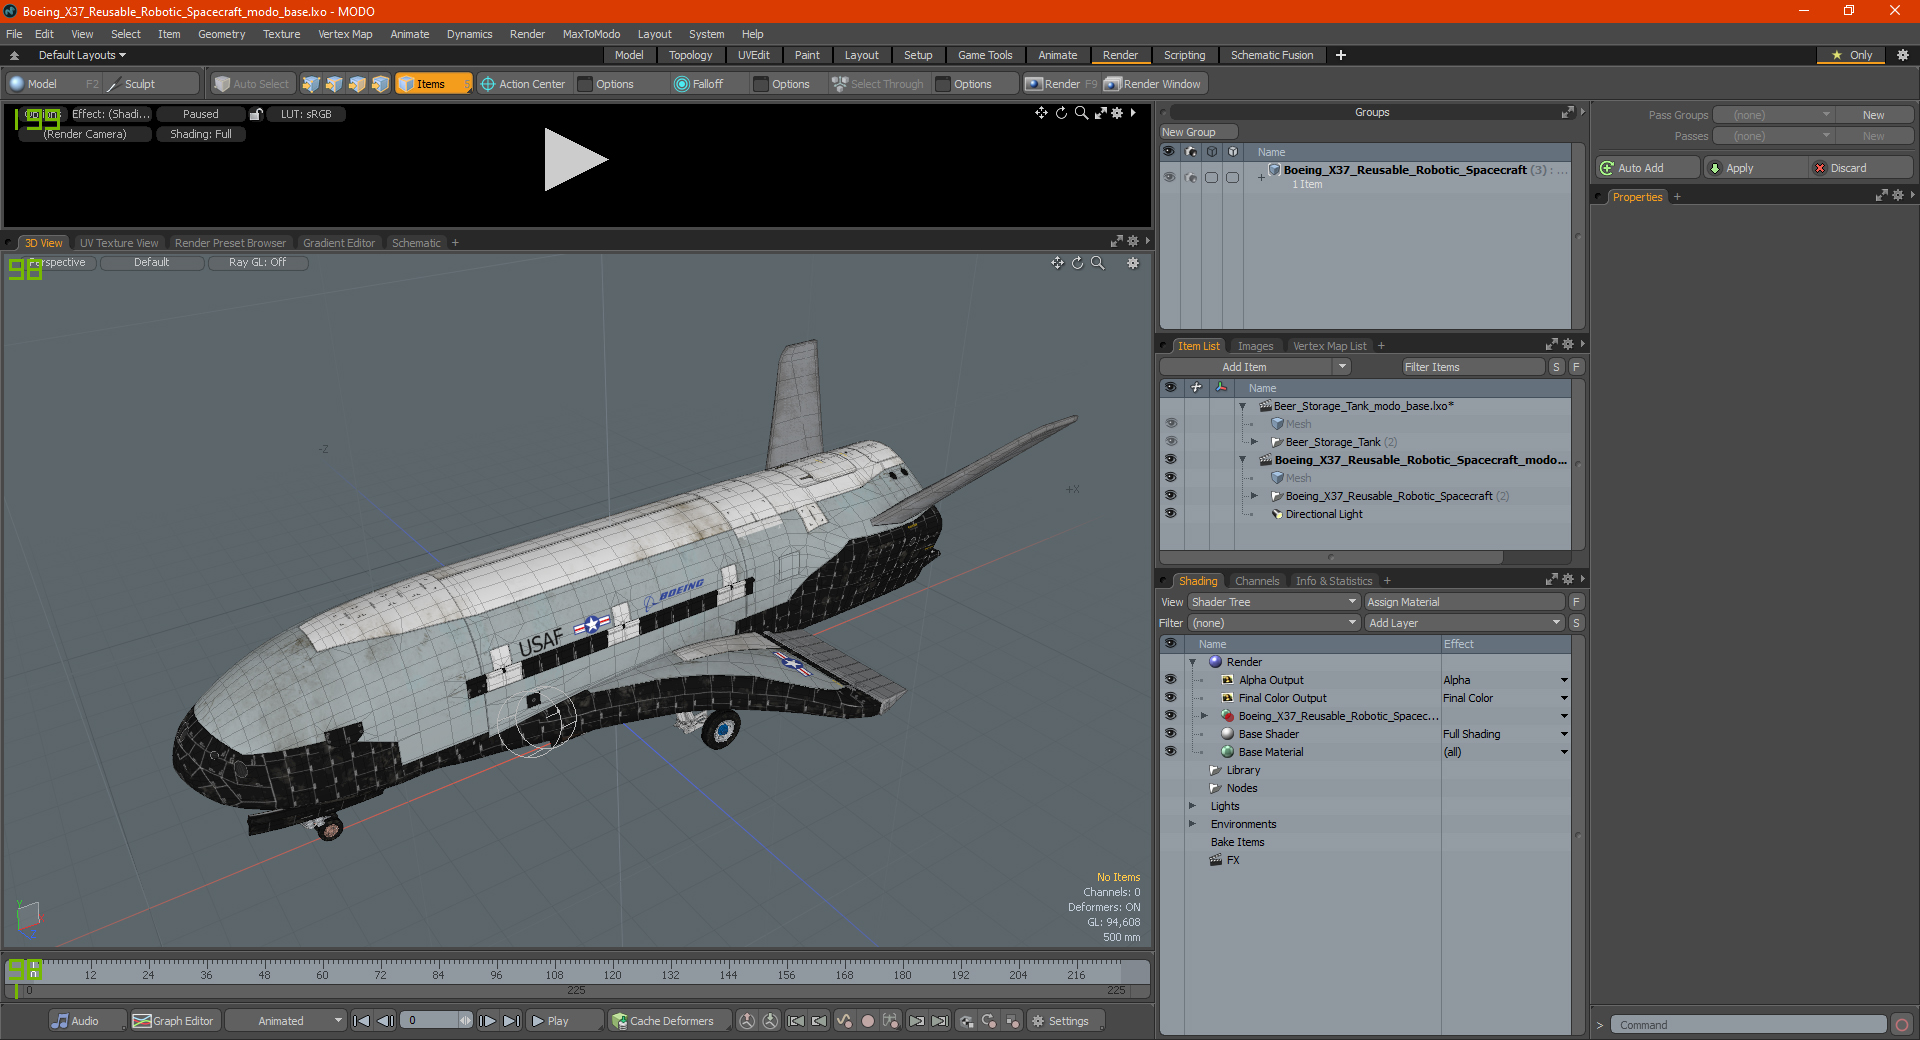Viewport: 1920px width, 1040px height.
Task: Switch to the UV Texture View tab
Action: 119,243
